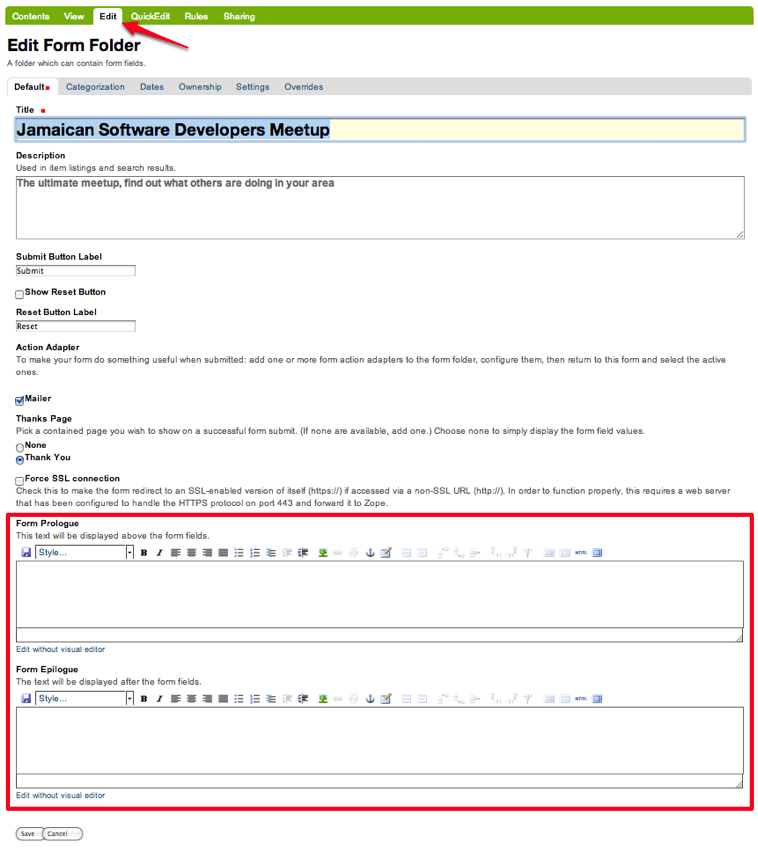Uncheck the Mailer action adapter
Screen dimensions: 758x851
[20, 400]
